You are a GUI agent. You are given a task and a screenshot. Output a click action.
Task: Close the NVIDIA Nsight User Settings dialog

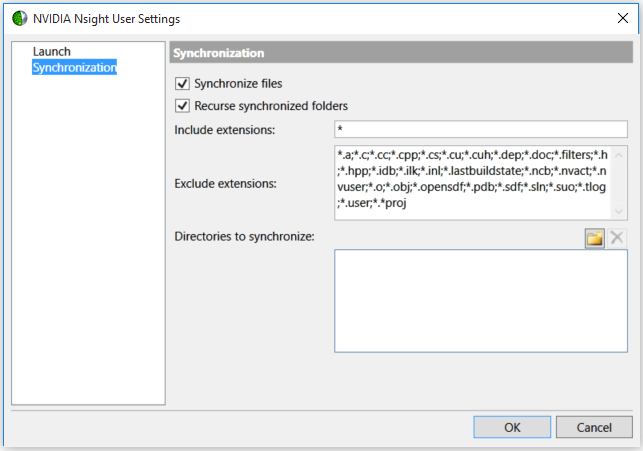(x=623, y=18)
